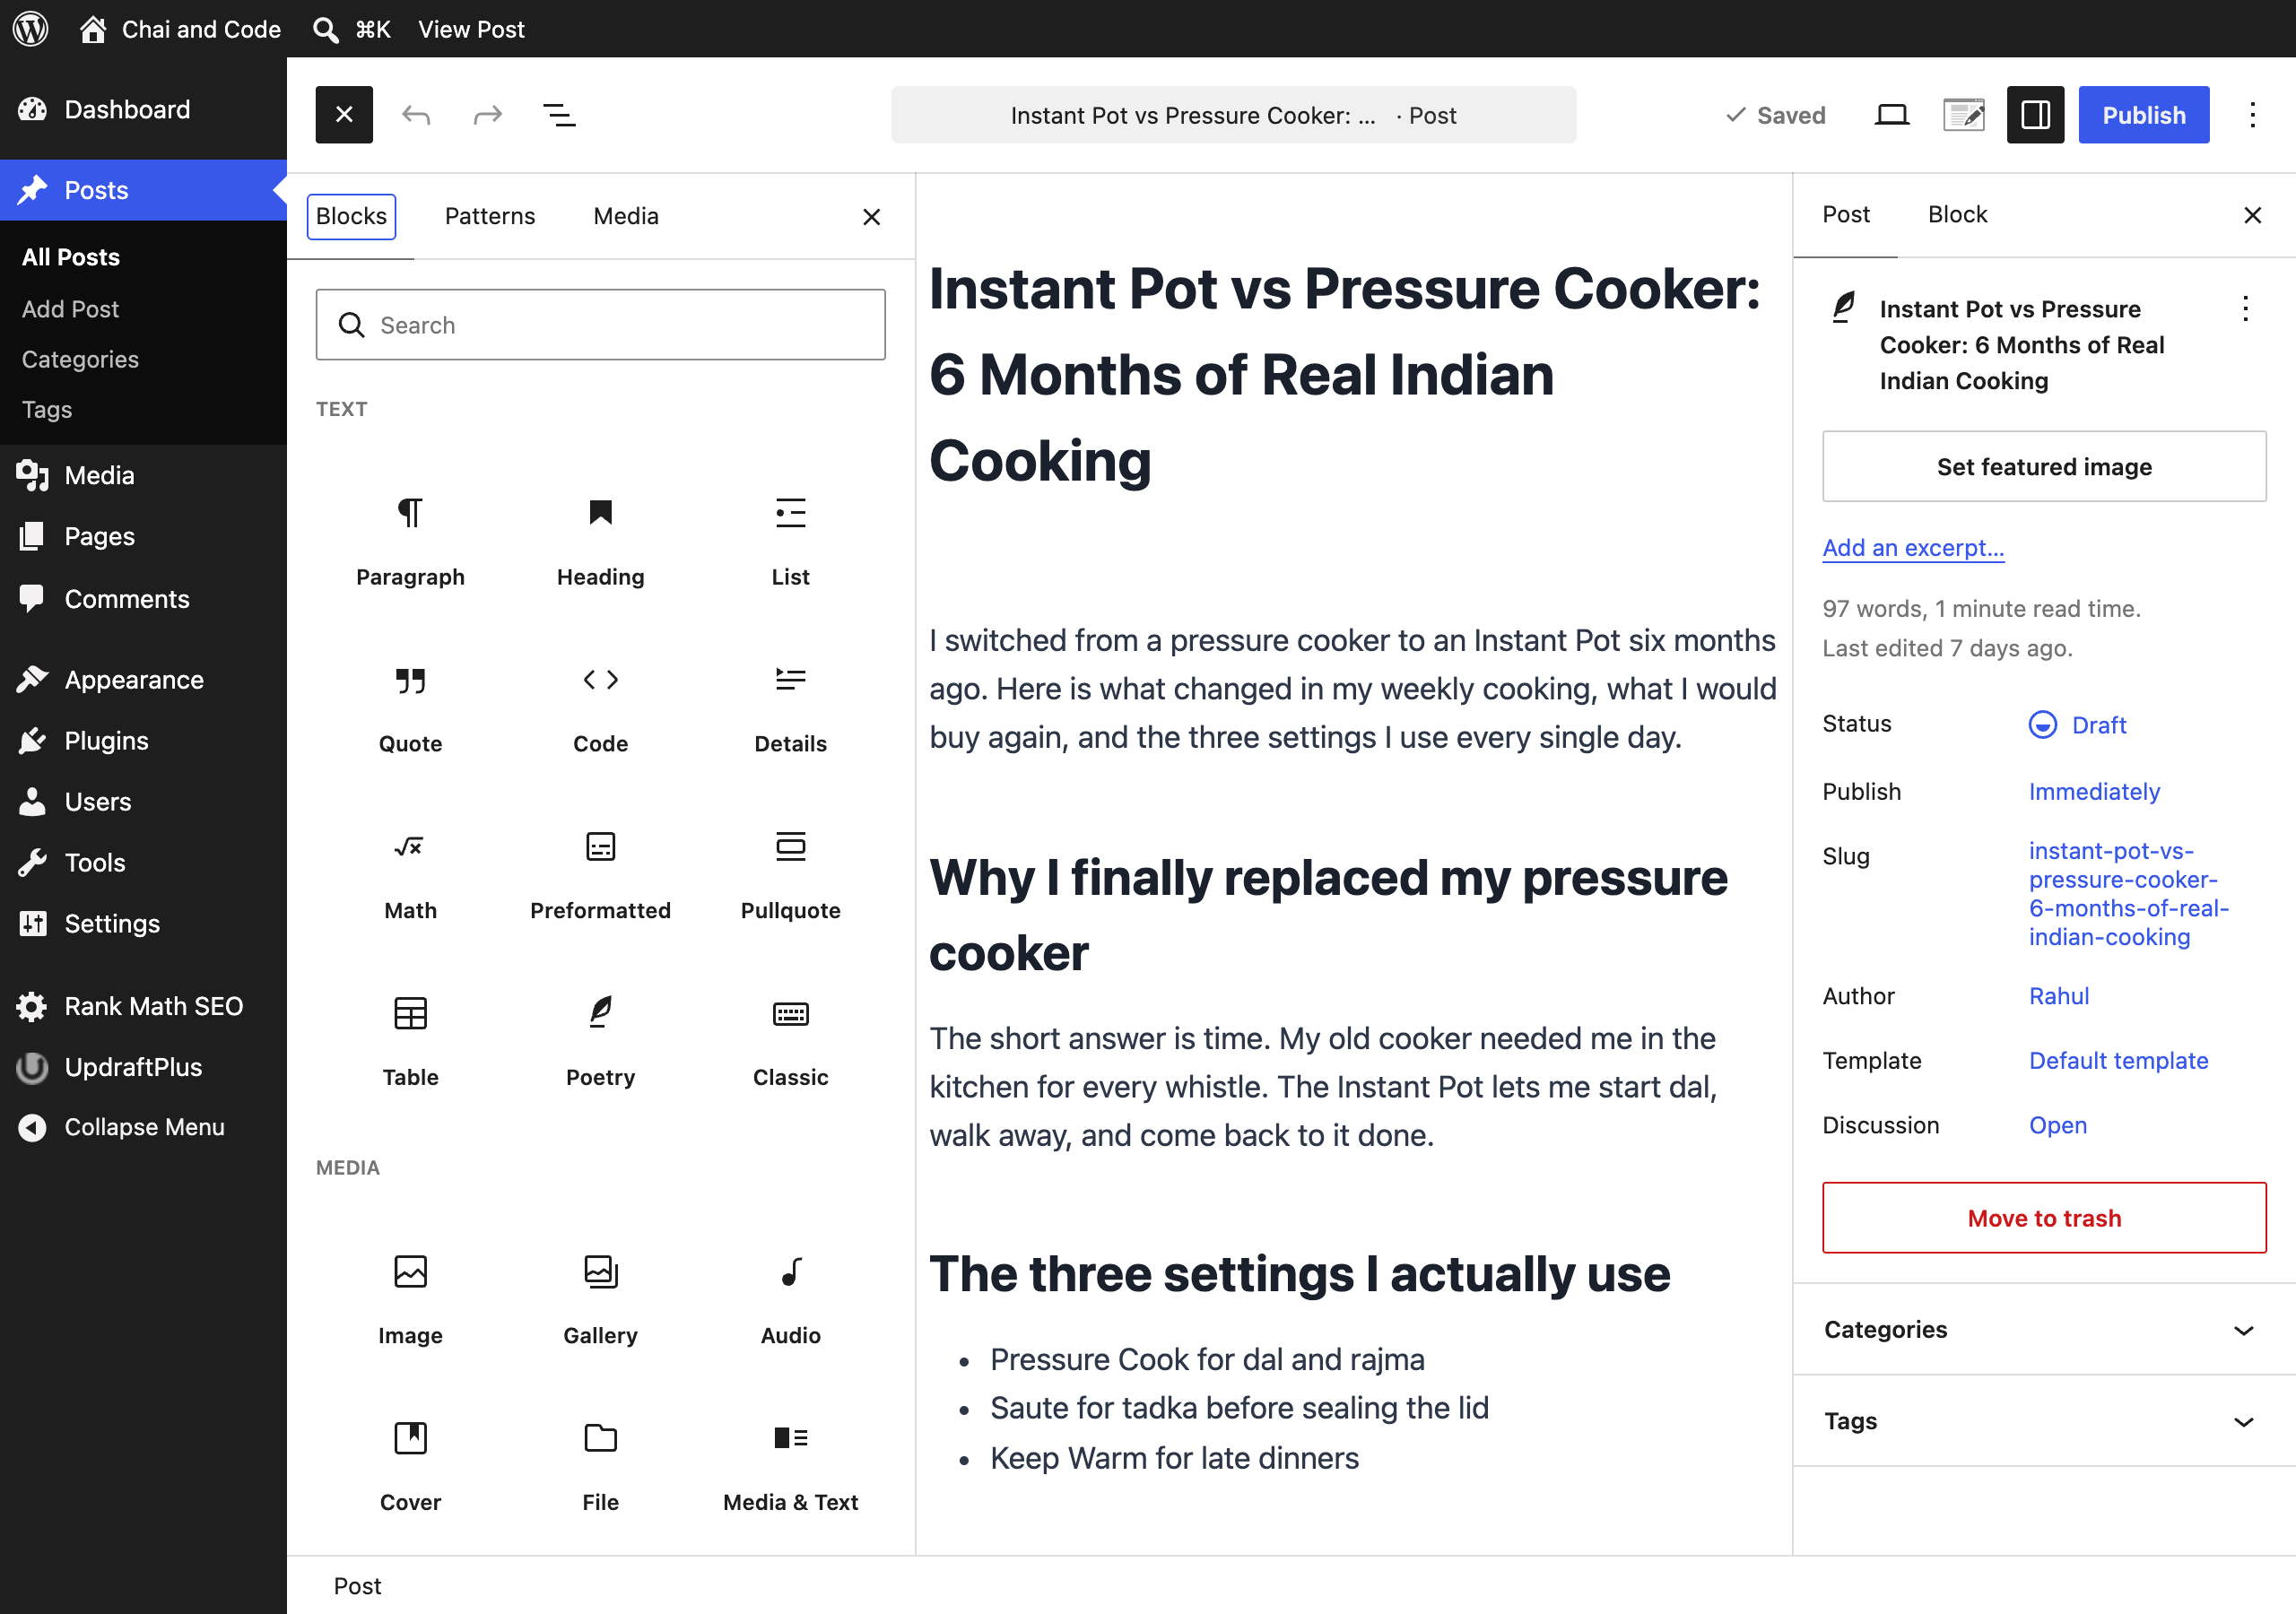Insert a Table block
The width and height of the screenshot is (2296, 1614).
pyautogui.click(x=410, y=1041)
